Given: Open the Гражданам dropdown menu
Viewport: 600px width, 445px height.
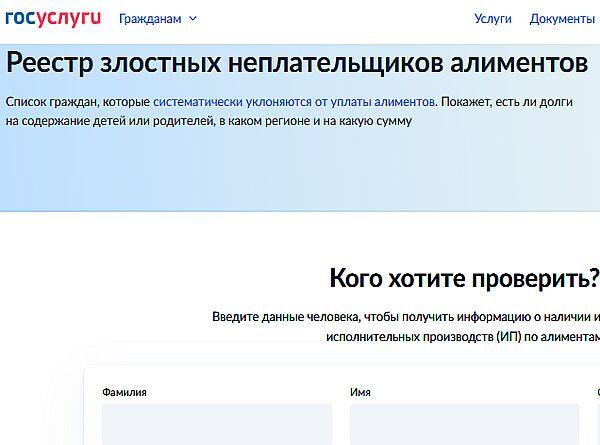Looking at the screenshot, I should click(x=150, y=18).
